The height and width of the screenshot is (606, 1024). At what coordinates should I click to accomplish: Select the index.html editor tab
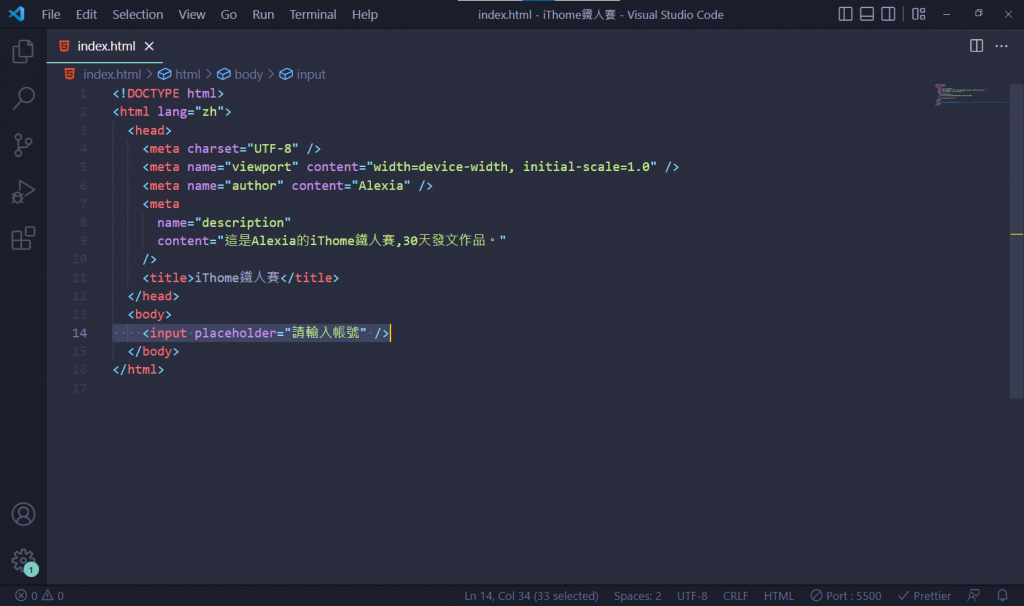[x=104, y=46]
